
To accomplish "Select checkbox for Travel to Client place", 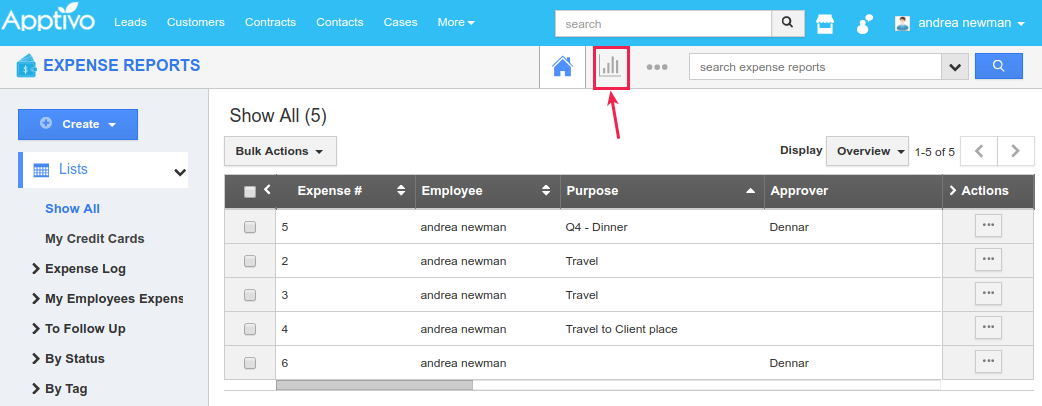I will 250,329.
